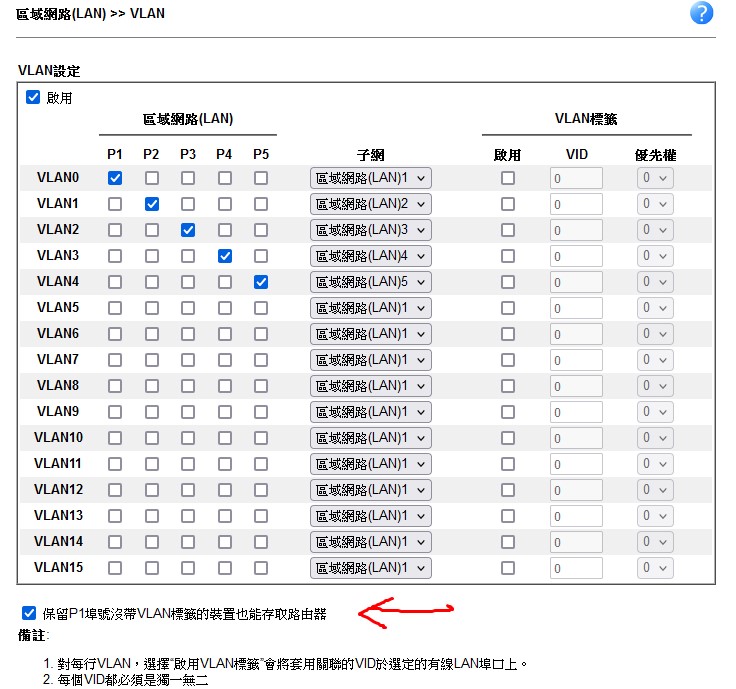Open subnet dropdown for VLAN0
This screenshot has height=689, width=736.
pos(371,178)
